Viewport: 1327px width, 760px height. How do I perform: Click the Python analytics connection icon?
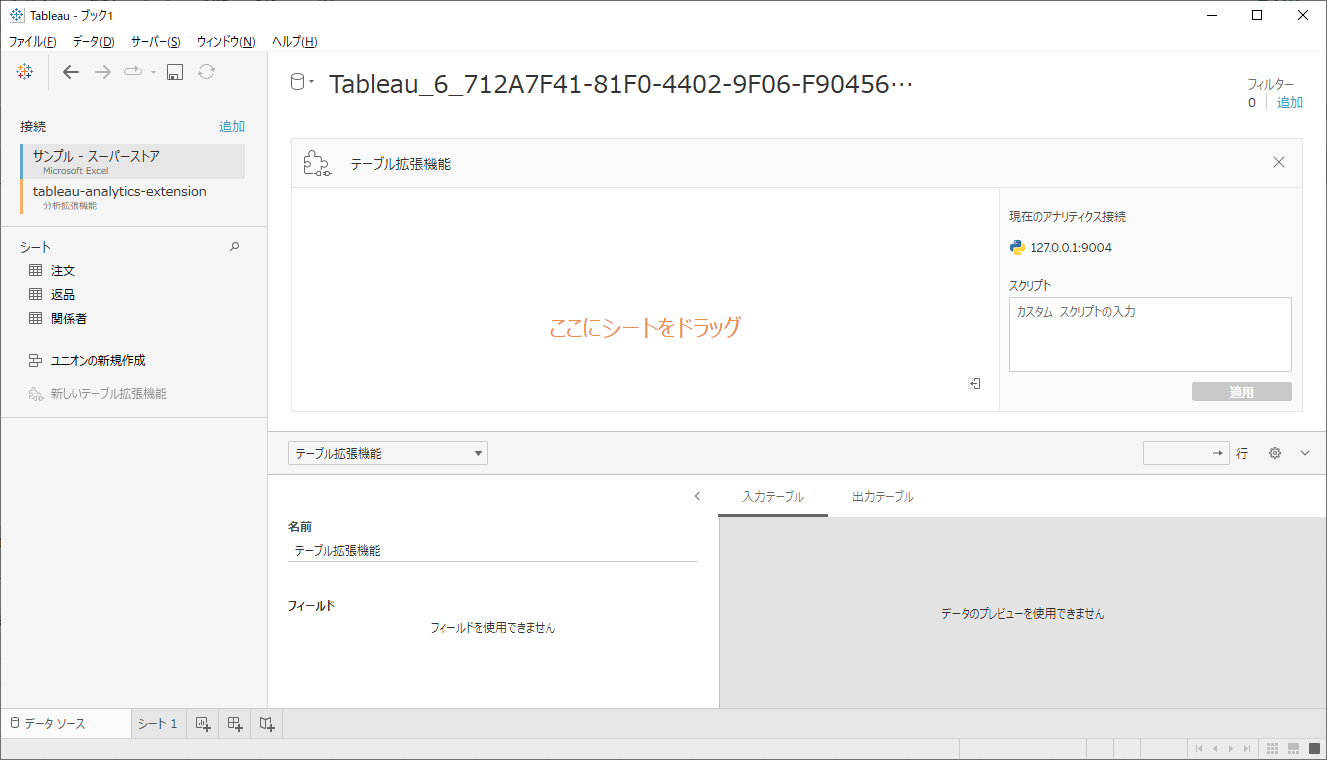[1017, 248]
